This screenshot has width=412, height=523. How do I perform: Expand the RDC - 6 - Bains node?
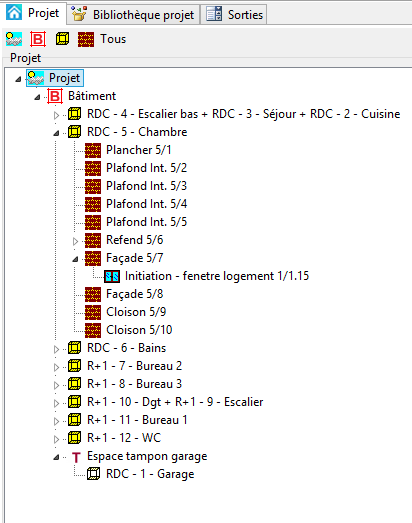click(x=56, y=349)
